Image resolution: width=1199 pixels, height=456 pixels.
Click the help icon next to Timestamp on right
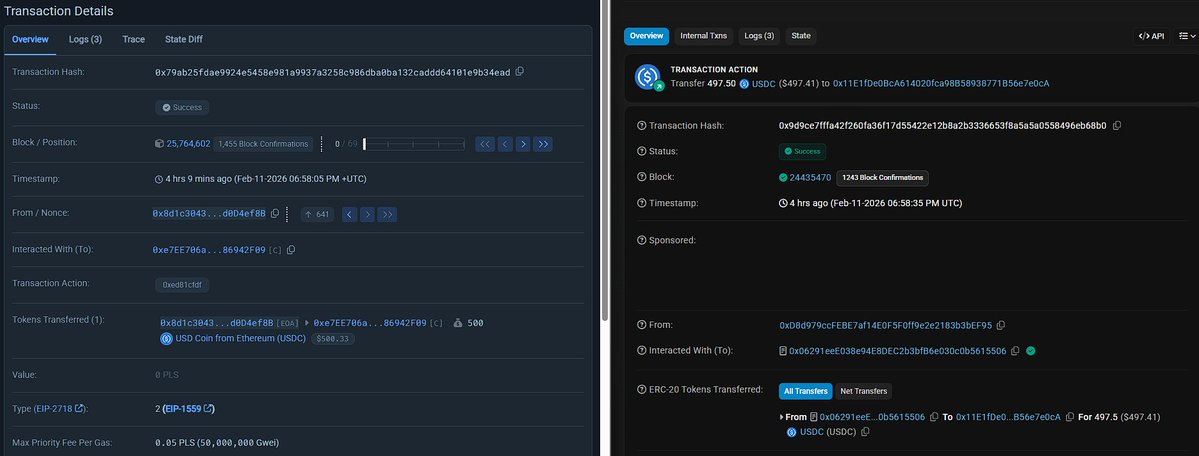[x=642, y=203]
